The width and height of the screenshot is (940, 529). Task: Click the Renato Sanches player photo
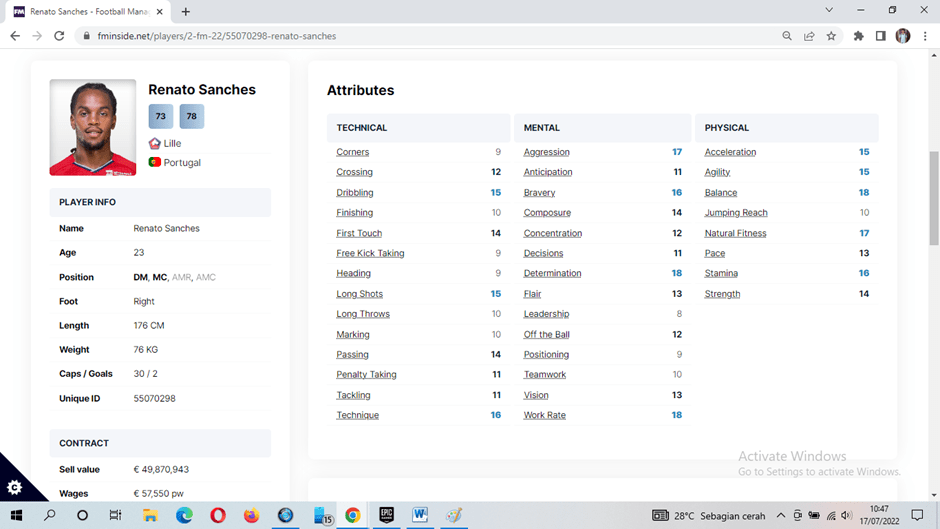(93, 127)
